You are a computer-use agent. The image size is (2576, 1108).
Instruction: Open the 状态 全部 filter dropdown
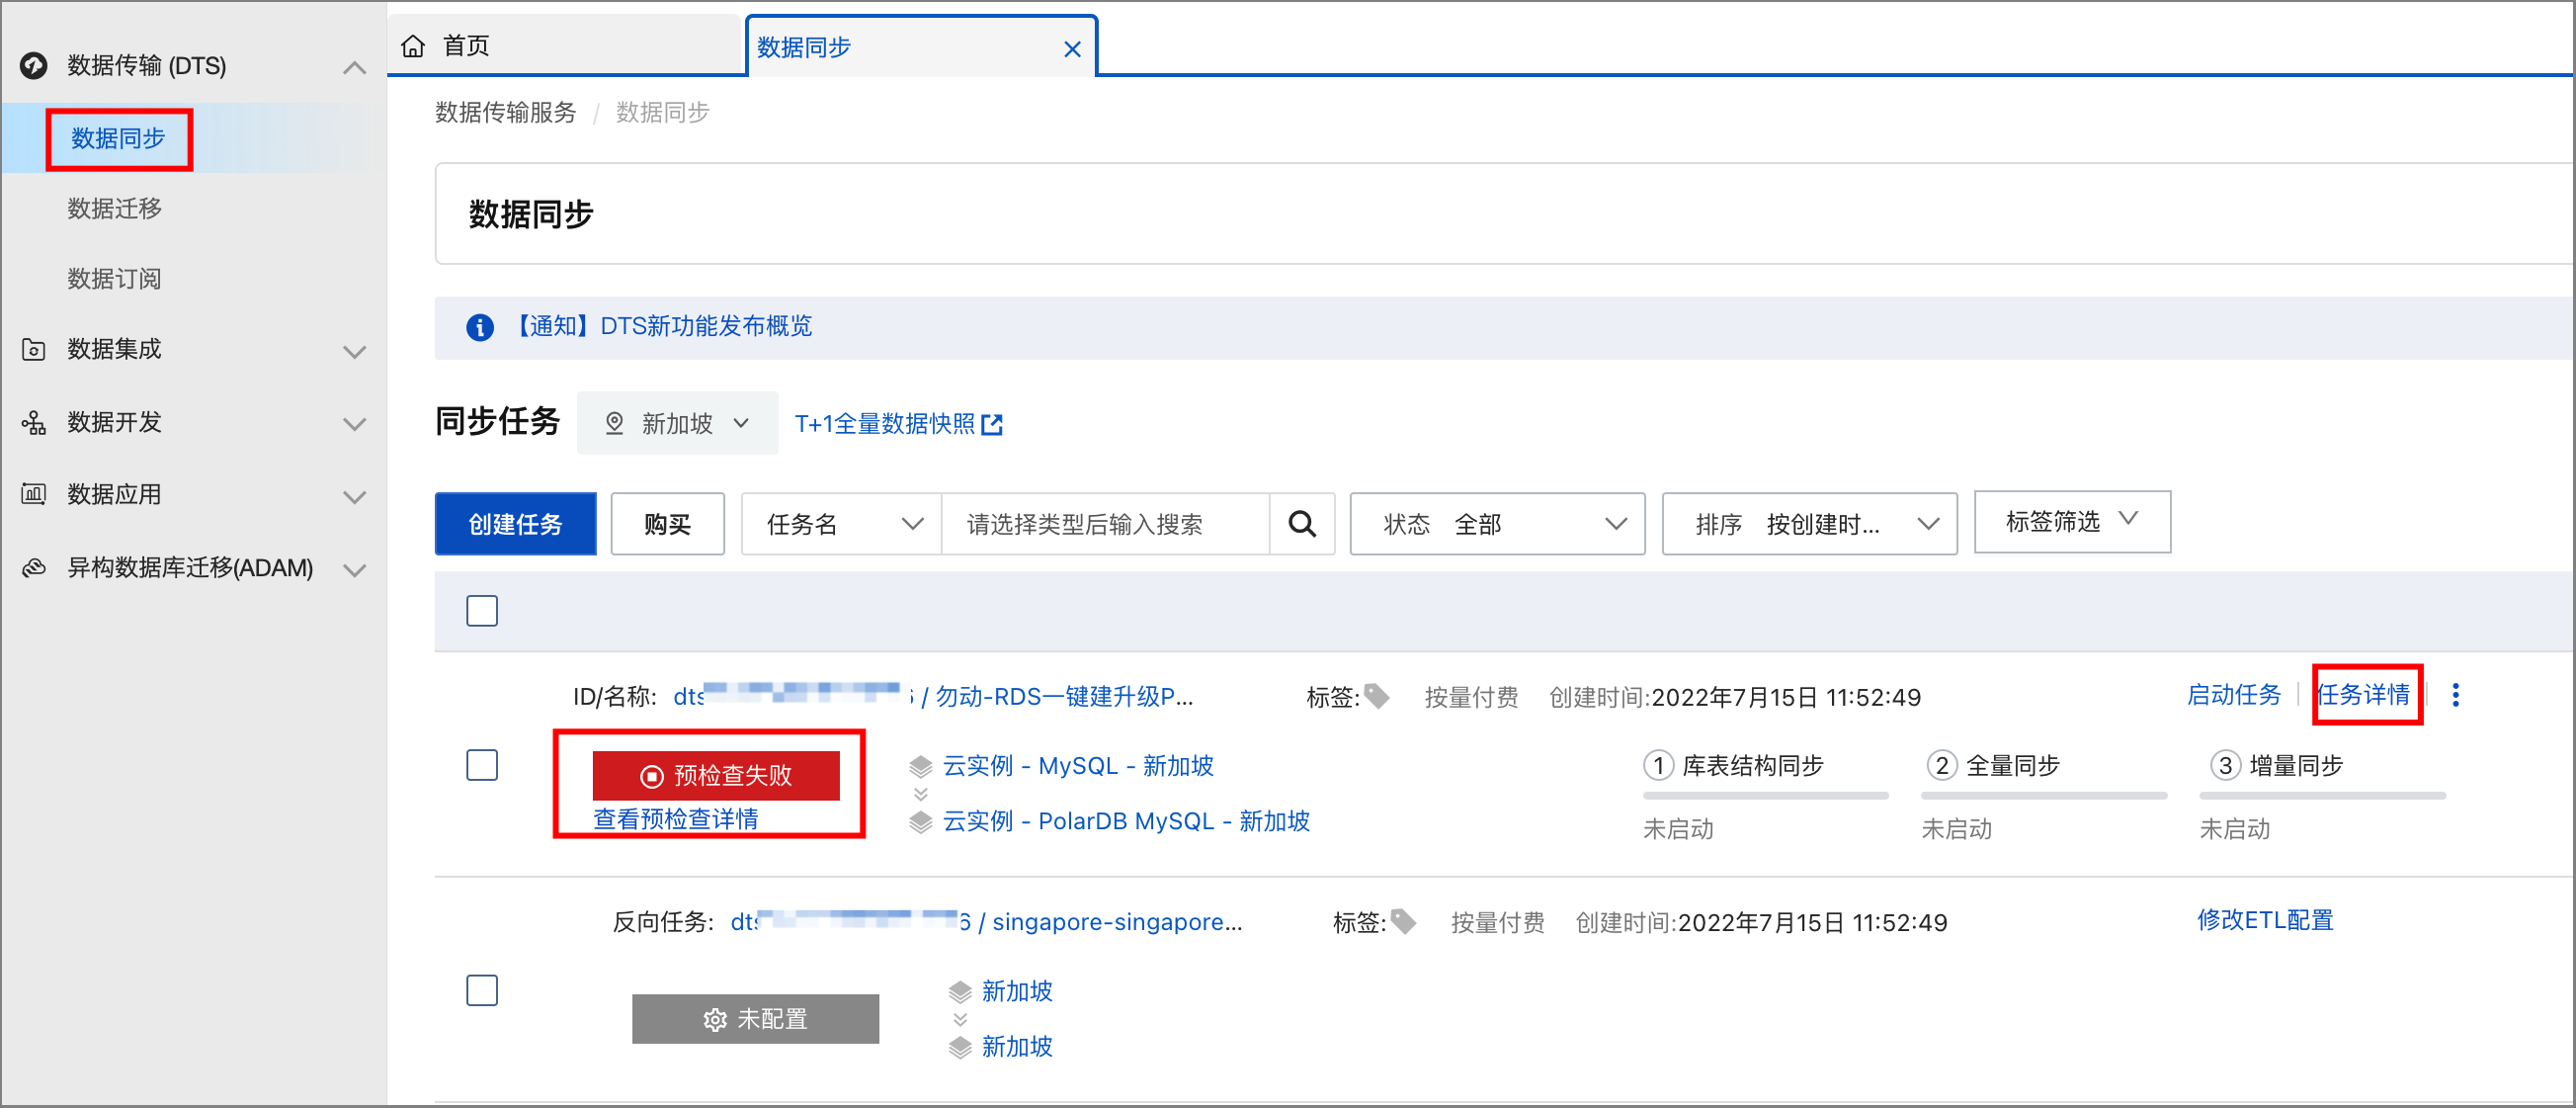coord(1496,523)
